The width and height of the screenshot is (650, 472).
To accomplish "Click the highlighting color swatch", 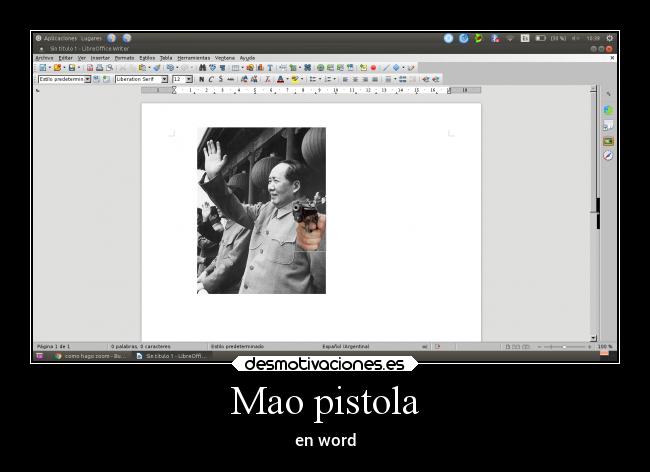I will tap(295, 79).
